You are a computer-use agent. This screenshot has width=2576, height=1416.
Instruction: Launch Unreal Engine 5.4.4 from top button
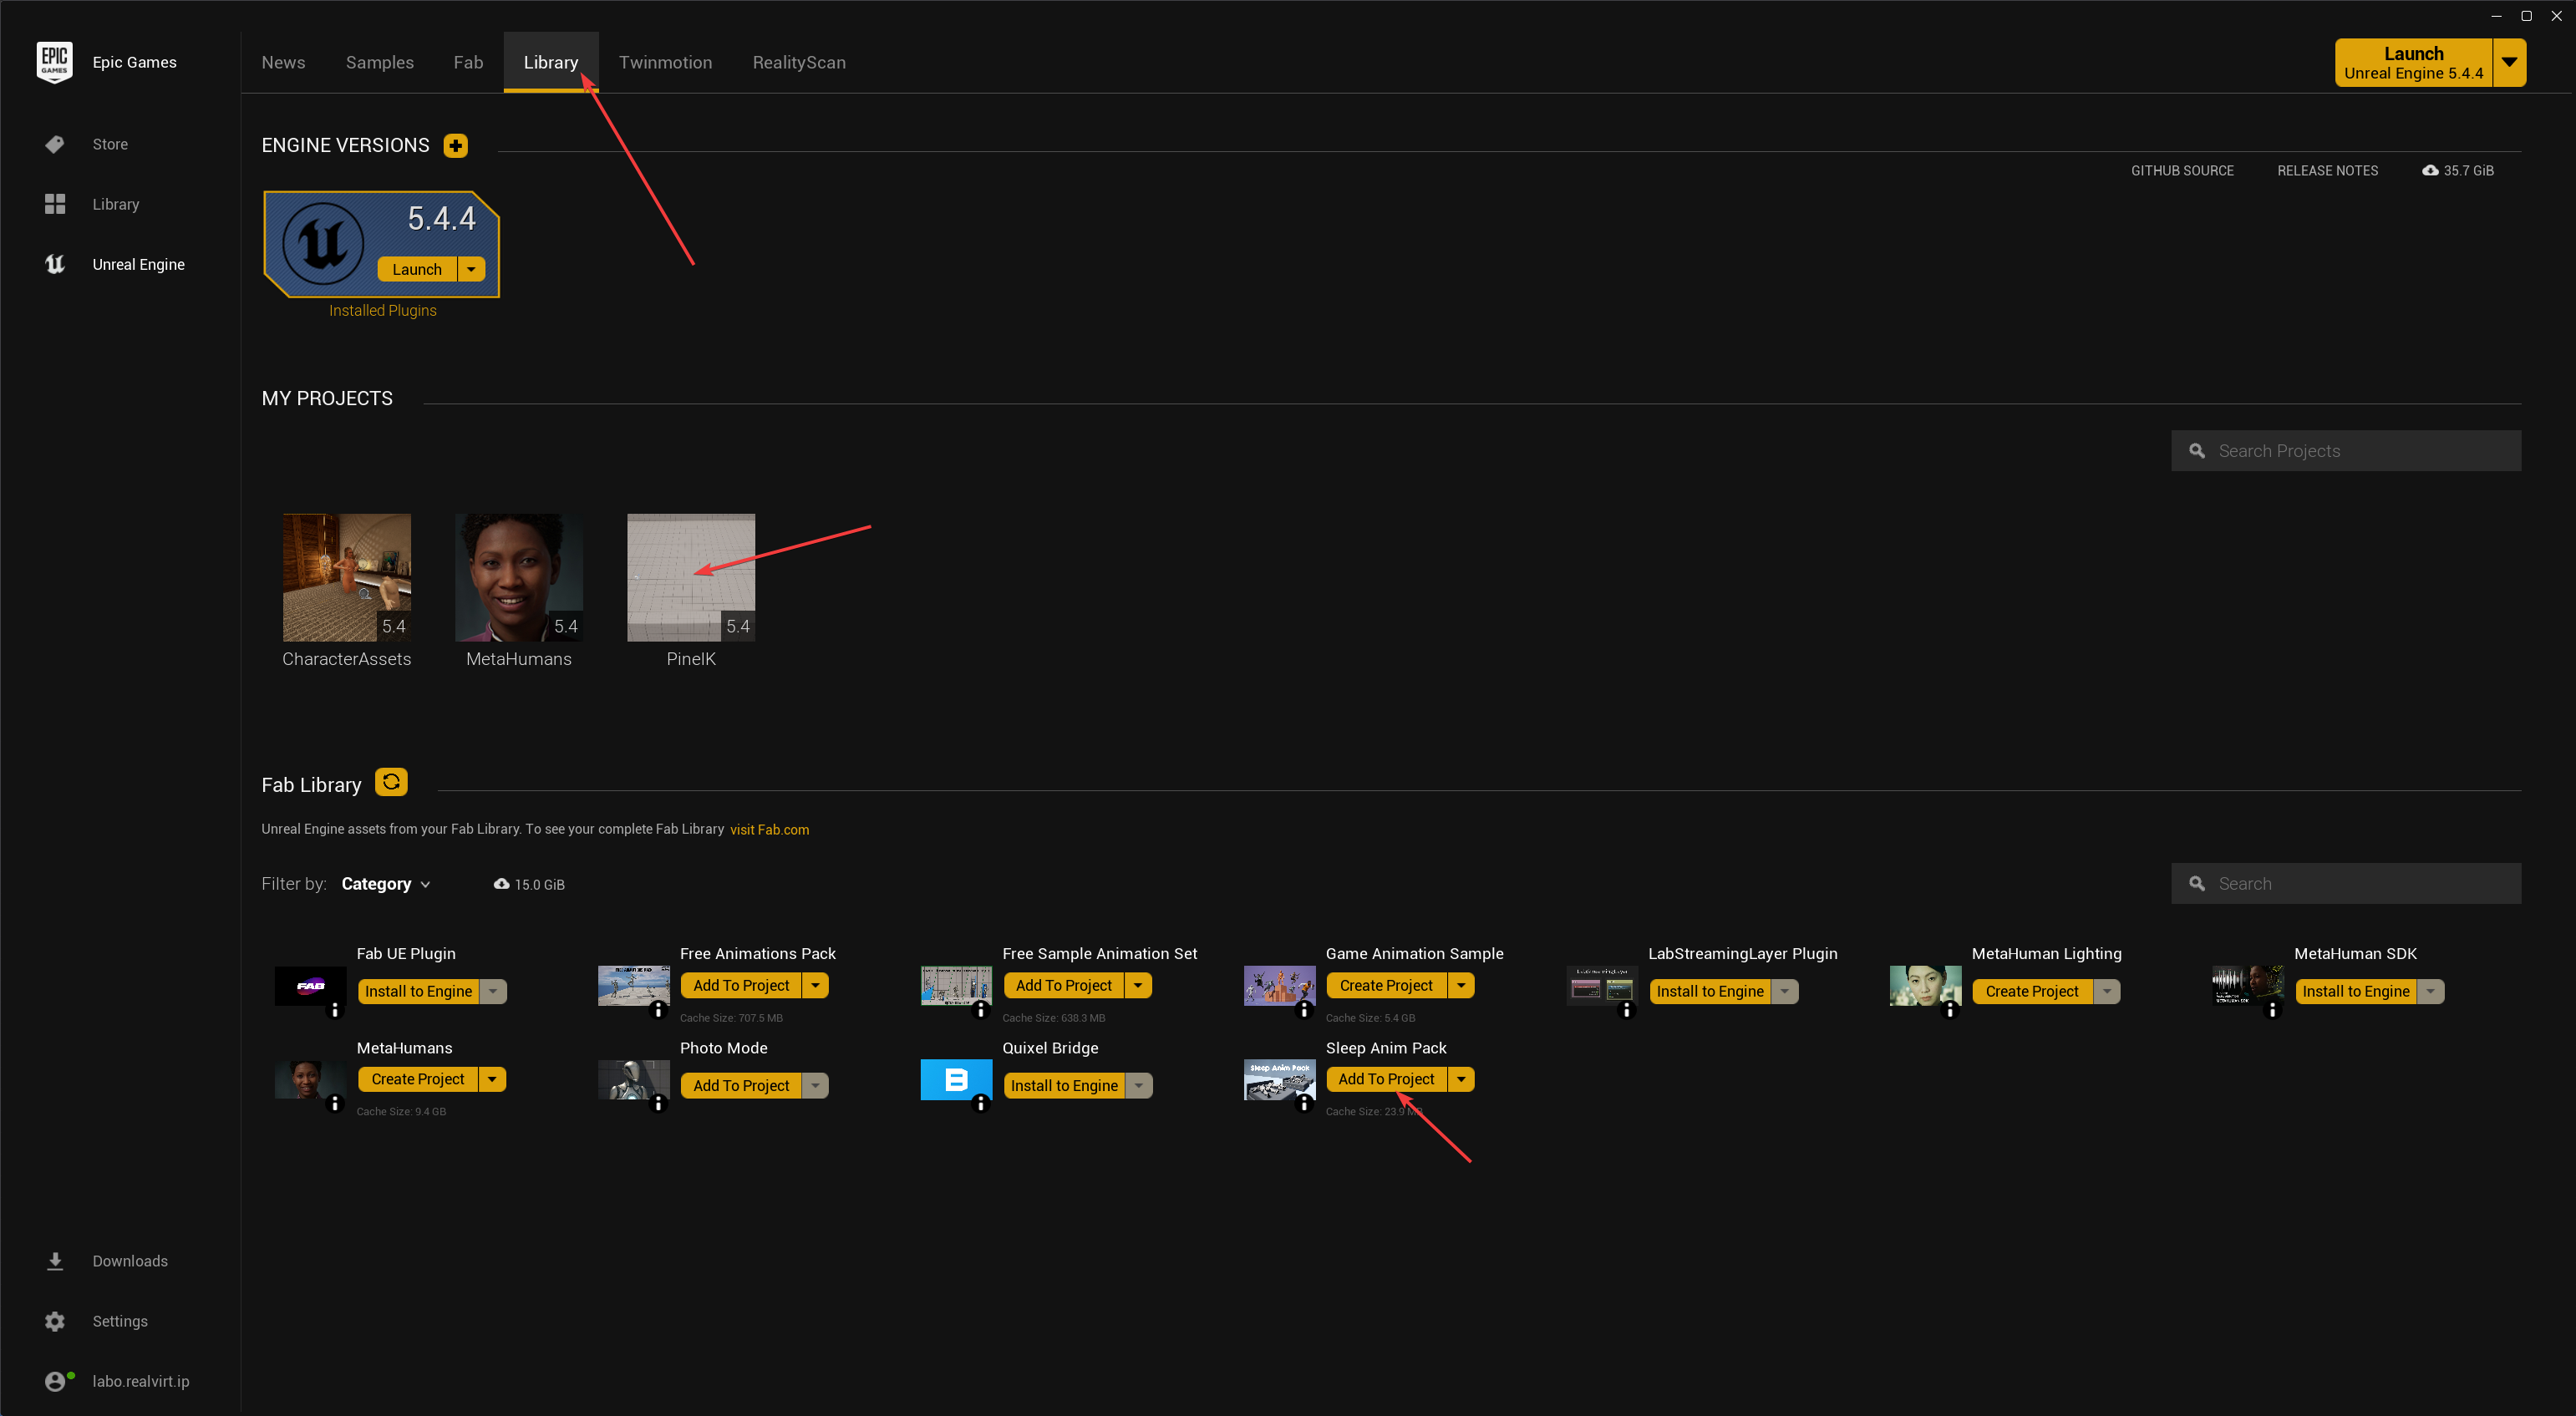pyautogui.click(x=2414, y=62)
